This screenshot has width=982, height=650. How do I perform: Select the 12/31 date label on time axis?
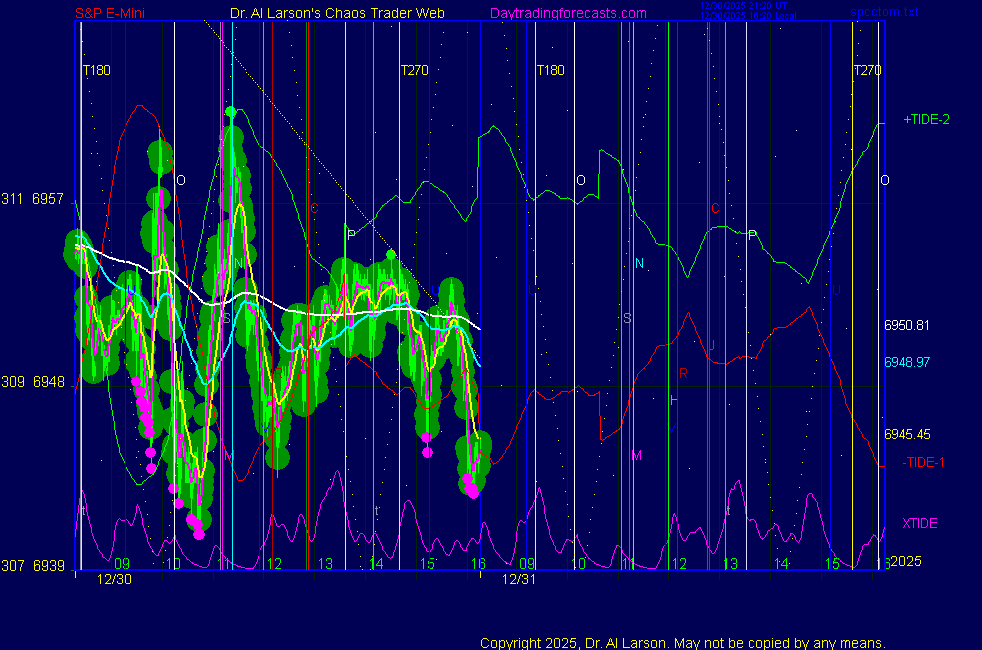click(519, 579)
